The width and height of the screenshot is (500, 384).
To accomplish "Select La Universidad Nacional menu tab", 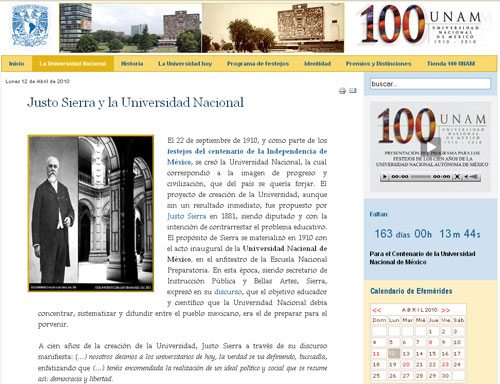I will pyautogui.click(x=73, y=63).
